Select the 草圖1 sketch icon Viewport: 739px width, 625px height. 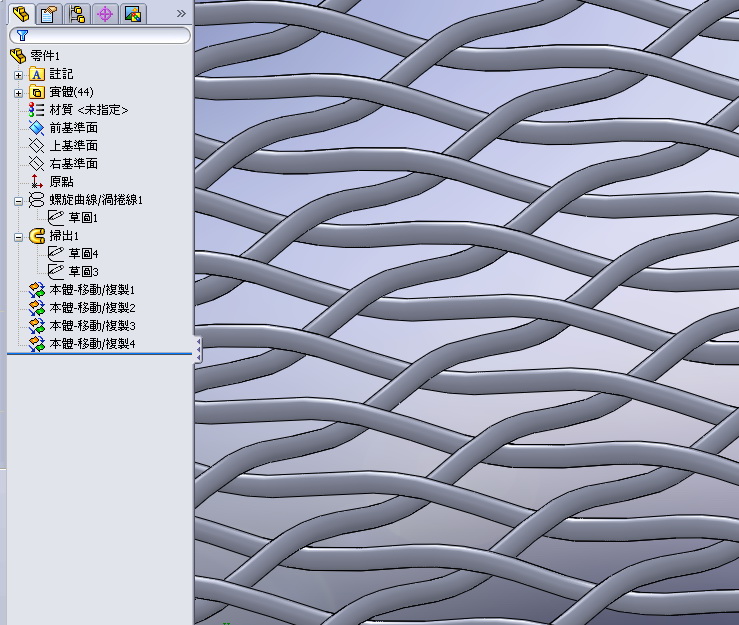click(56, 217)
